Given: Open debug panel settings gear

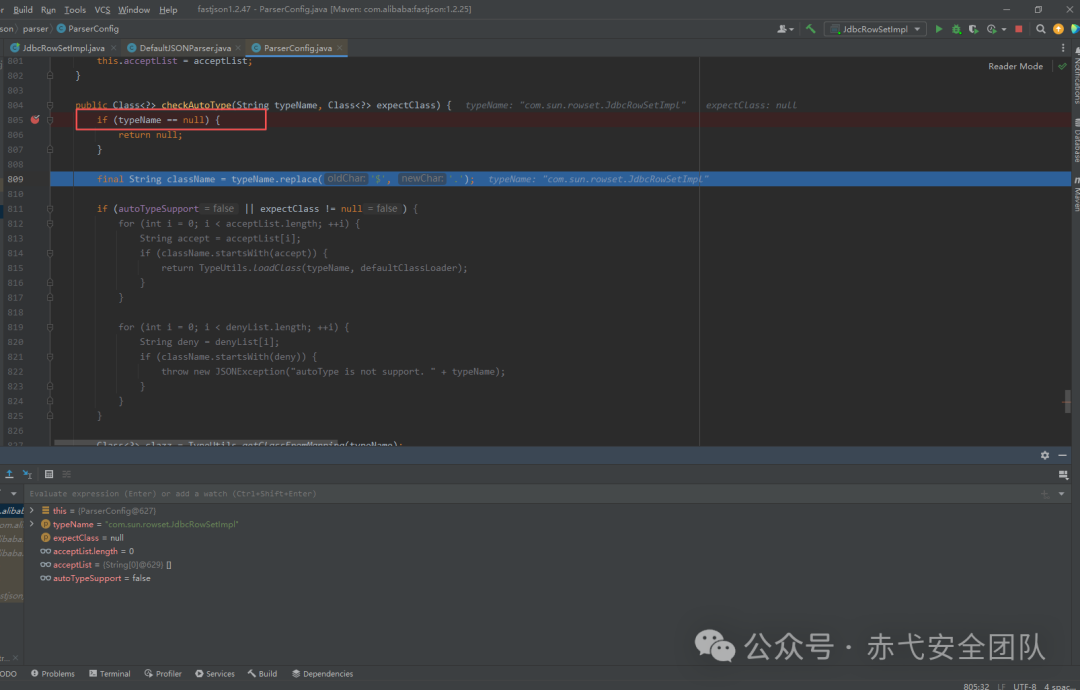Looking at the screenshot, I should click(x=1045, y=455).
